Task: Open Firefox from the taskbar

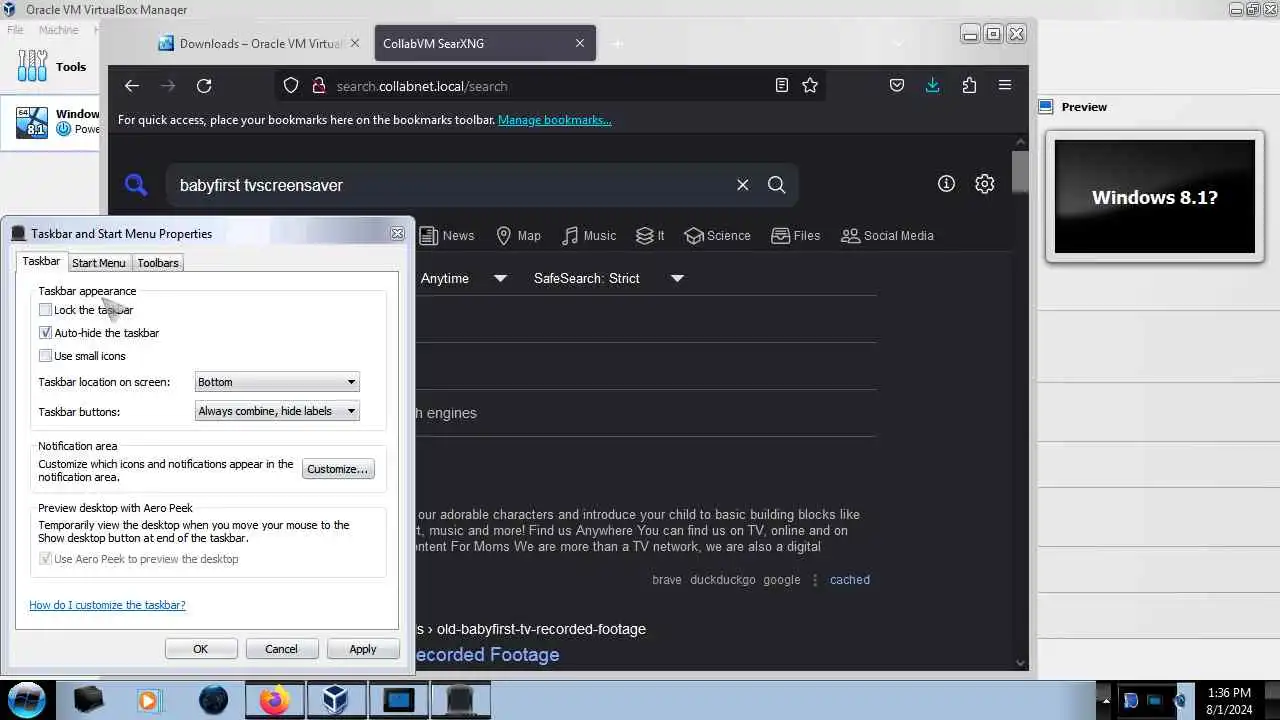Action: pyautogui.click(x=274, y=700)
